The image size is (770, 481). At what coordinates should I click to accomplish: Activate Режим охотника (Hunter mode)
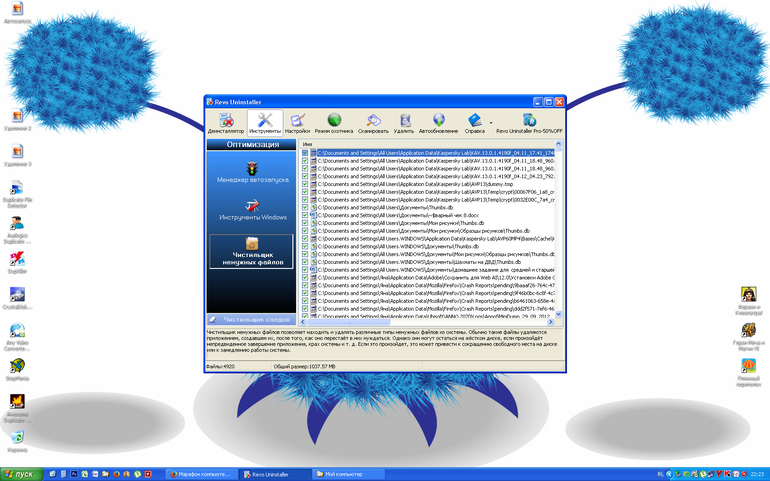[x=334, y=123]
